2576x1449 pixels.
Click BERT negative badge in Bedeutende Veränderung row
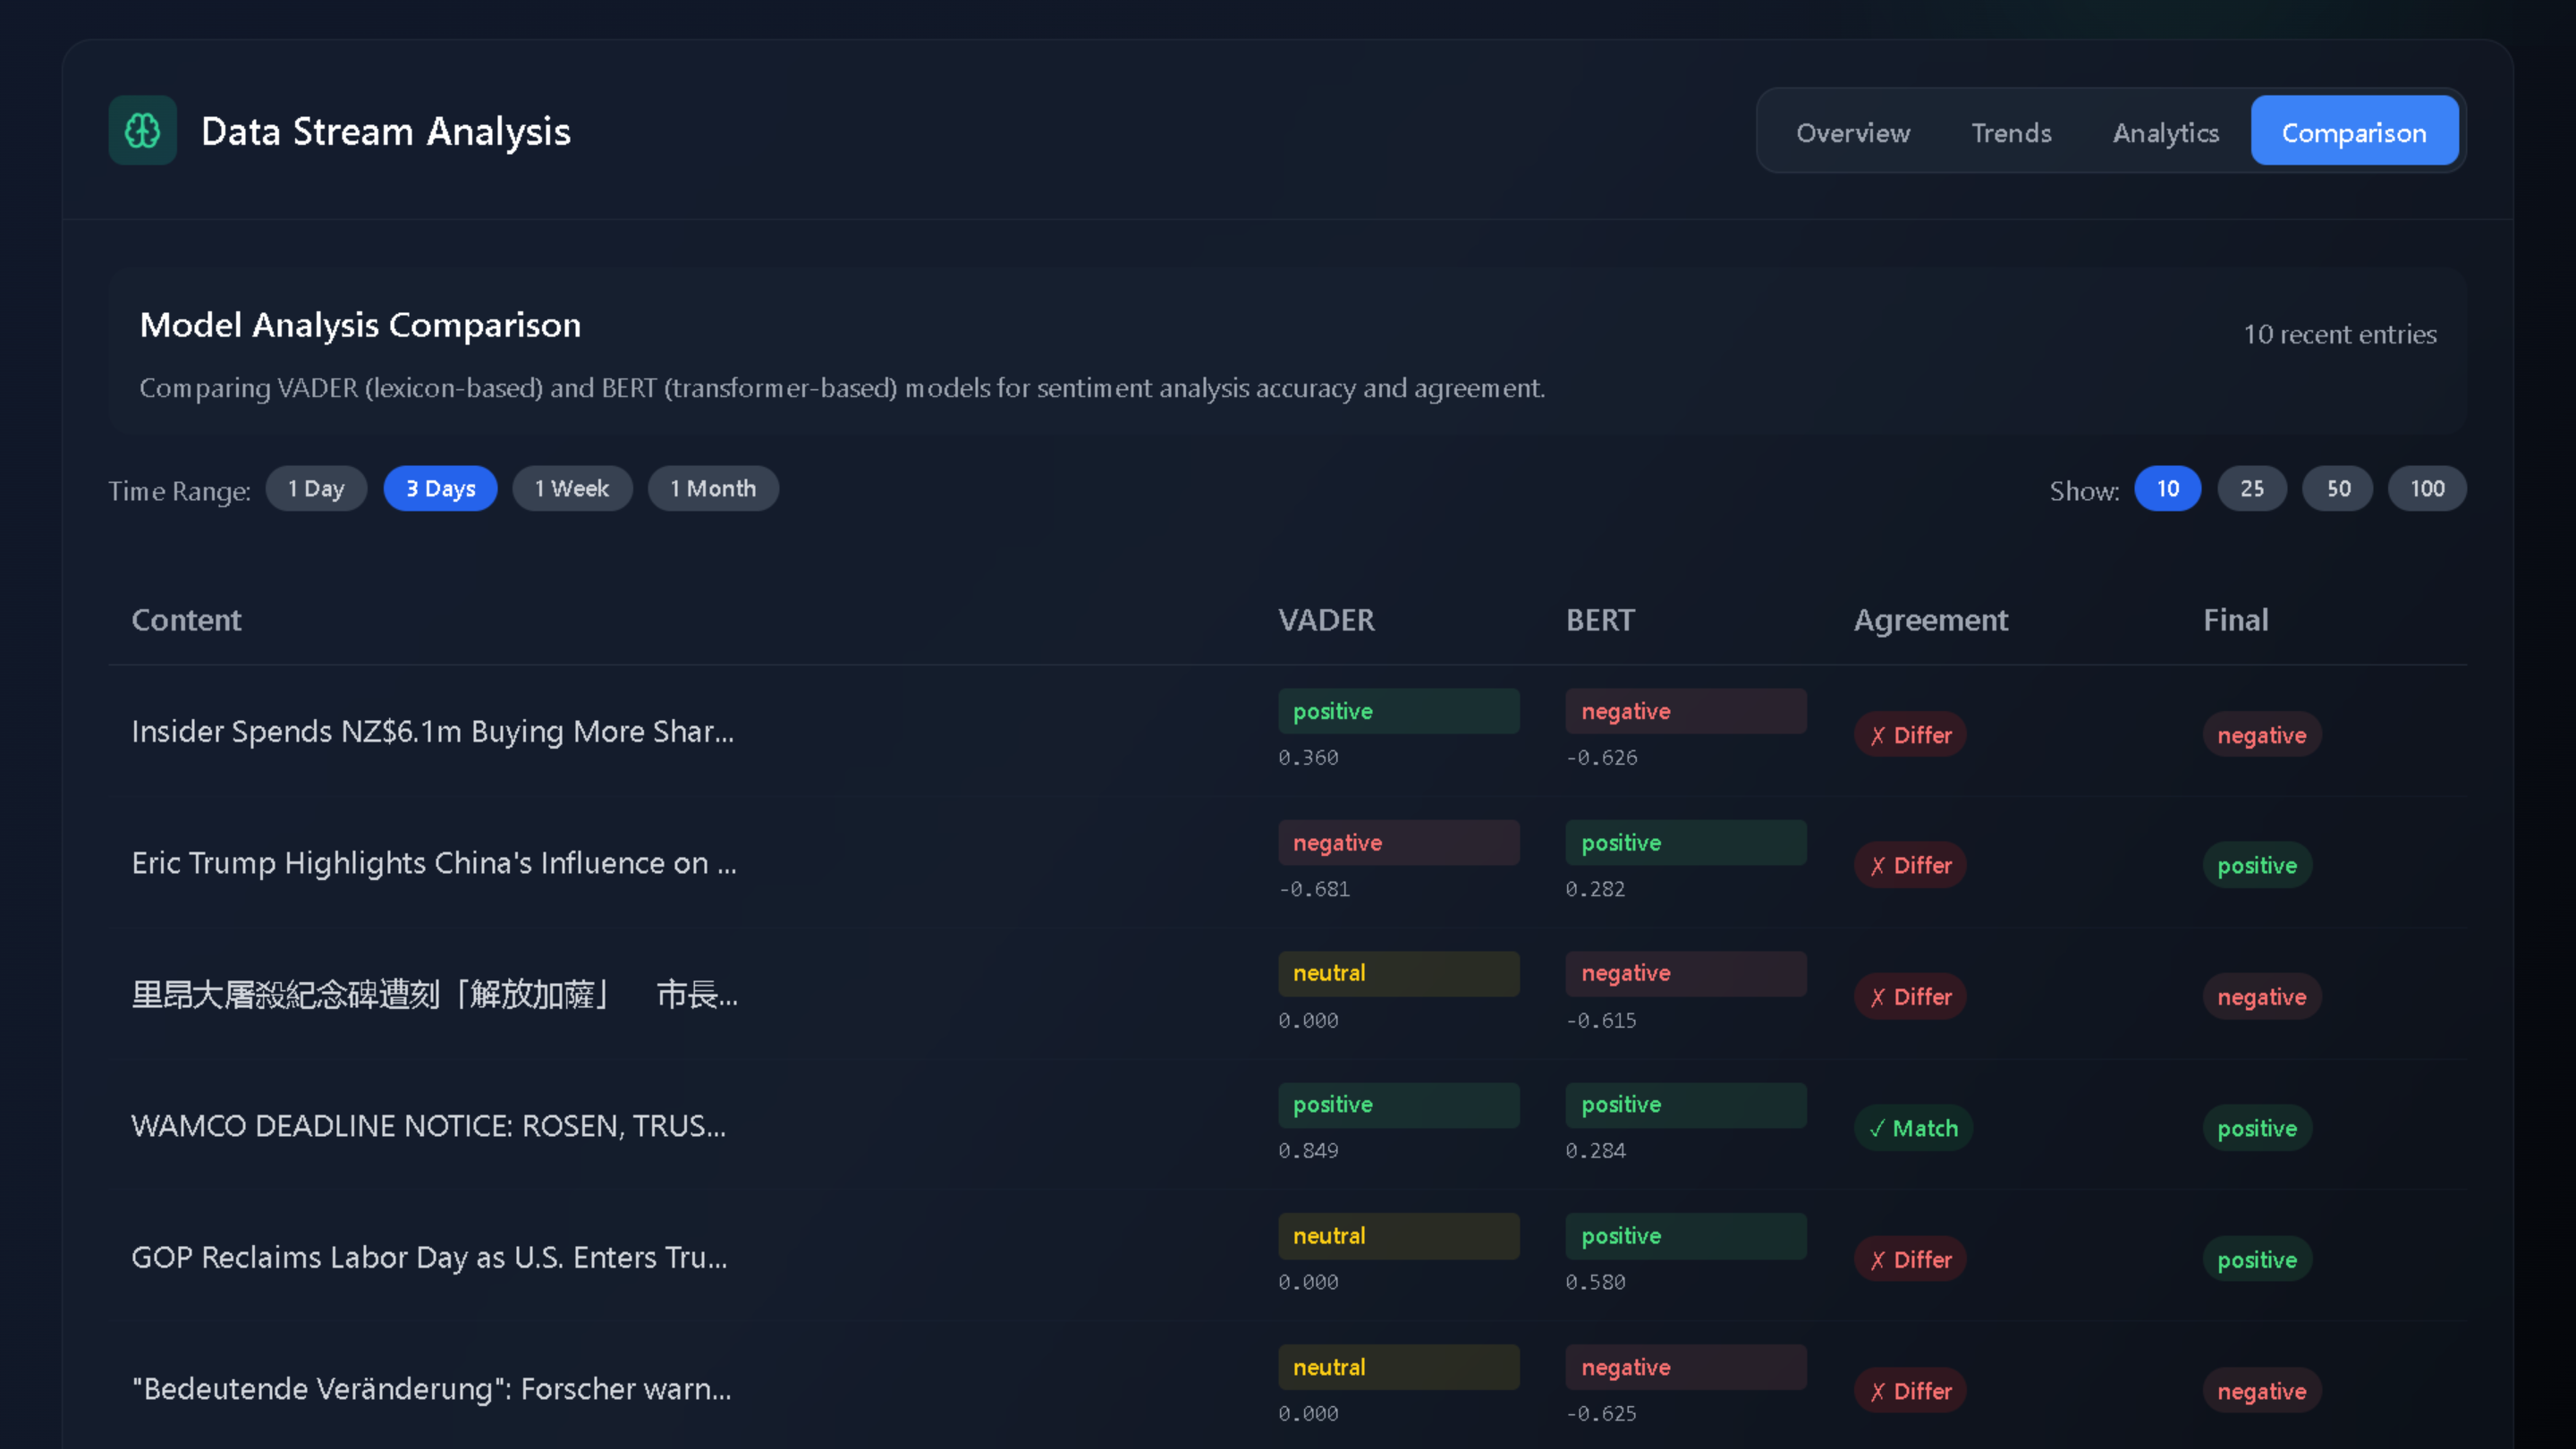1686,1367
